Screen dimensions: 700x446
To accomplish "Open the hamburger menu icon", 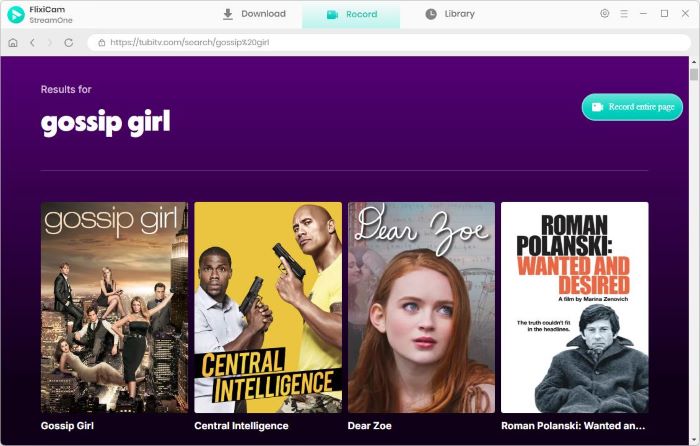I will 624,14.
